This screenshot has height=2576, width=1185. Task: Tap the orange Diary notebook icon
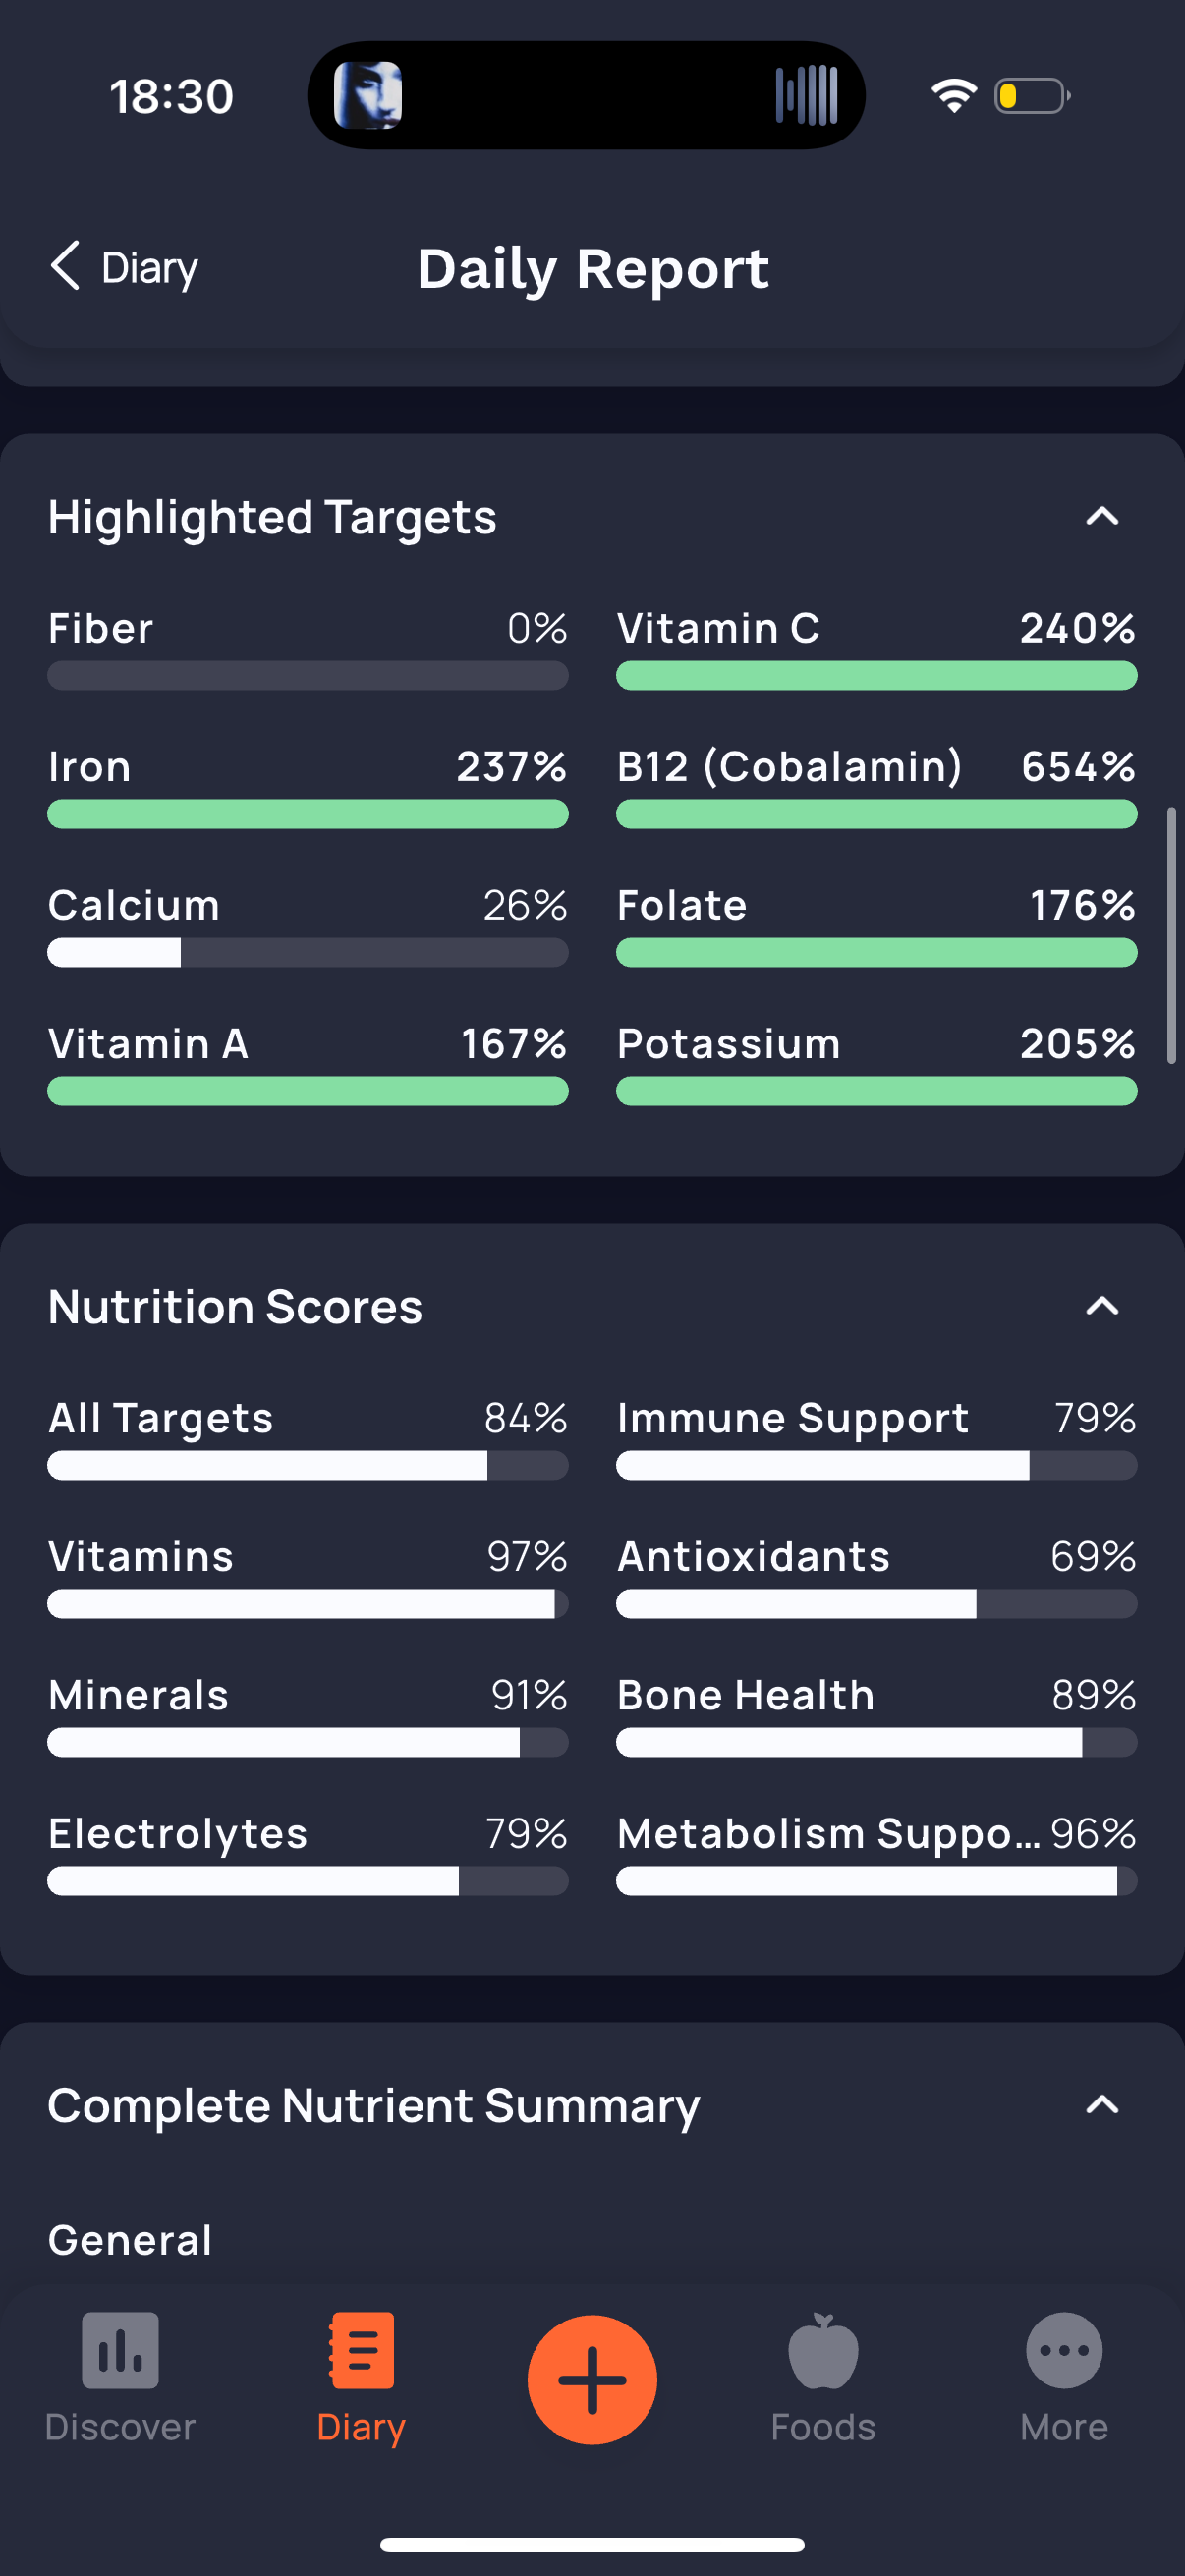(361, 2350)
